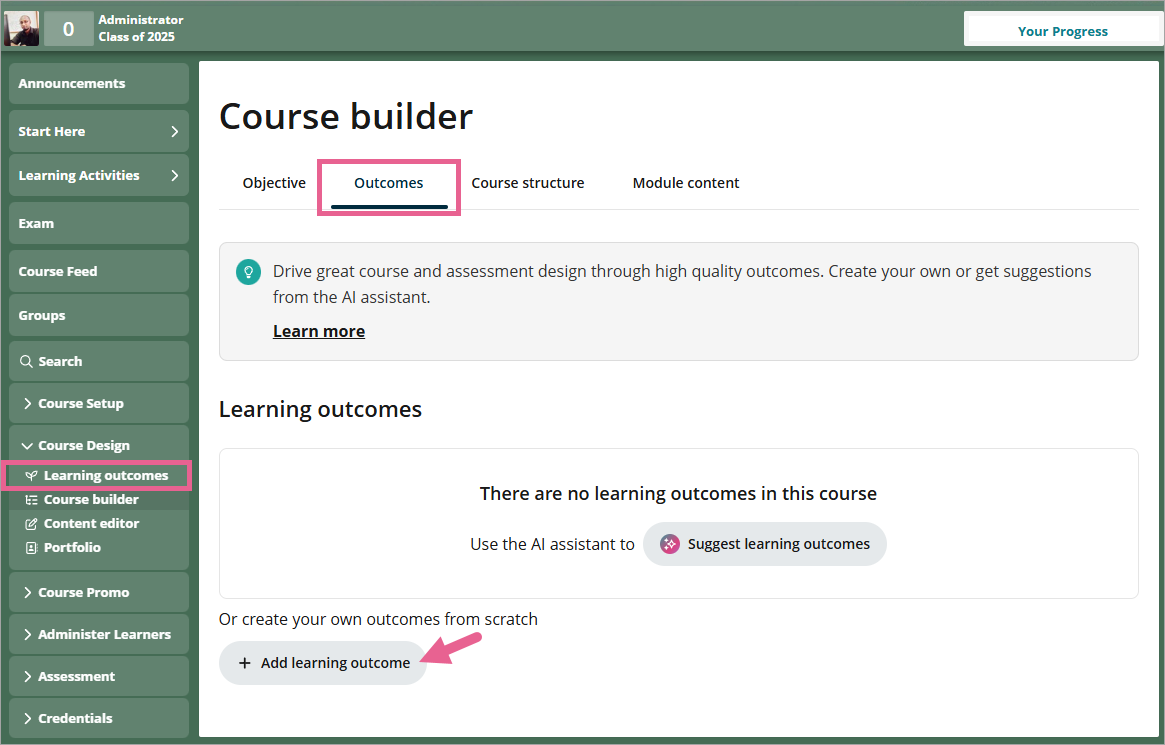Click the 'Administrator' name text
The image size is (1165, 745).
(140, 20)
